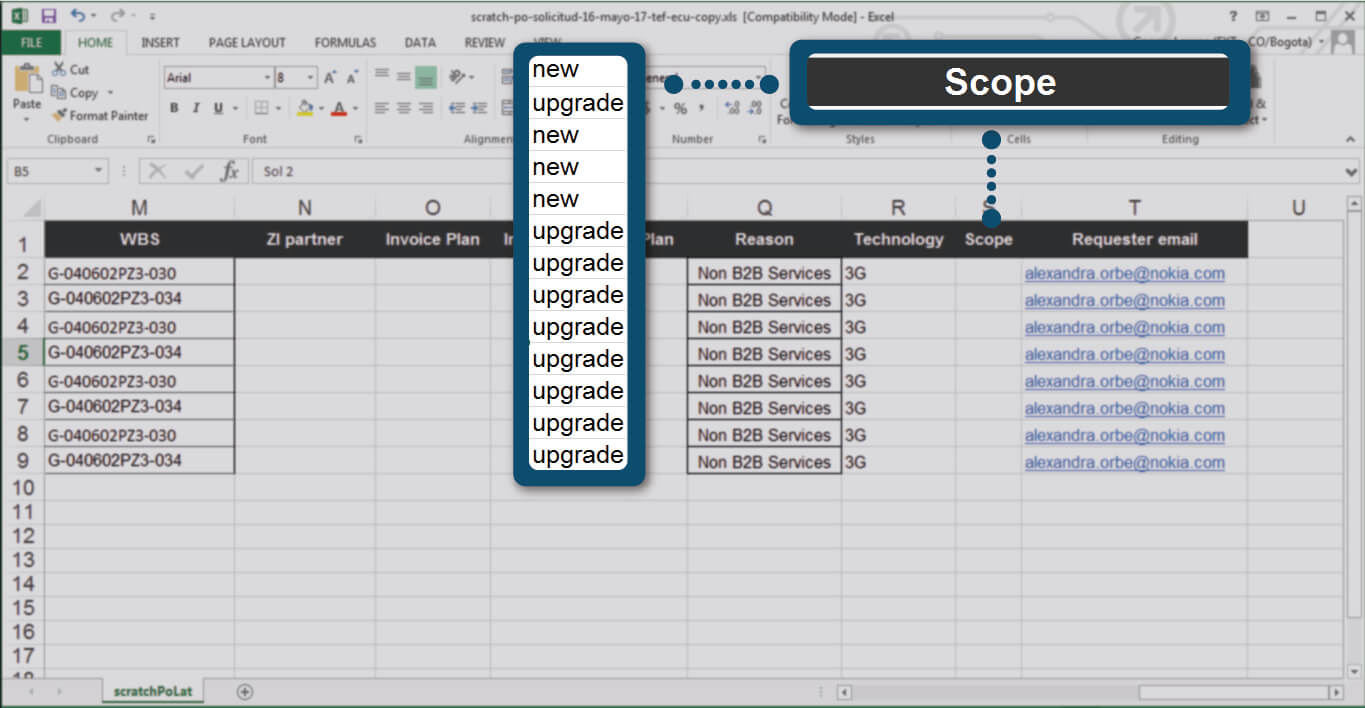Viewport: 1365px width, 708px height.
Task: Click the email link in row 2
Action: tap(1124, 273)
